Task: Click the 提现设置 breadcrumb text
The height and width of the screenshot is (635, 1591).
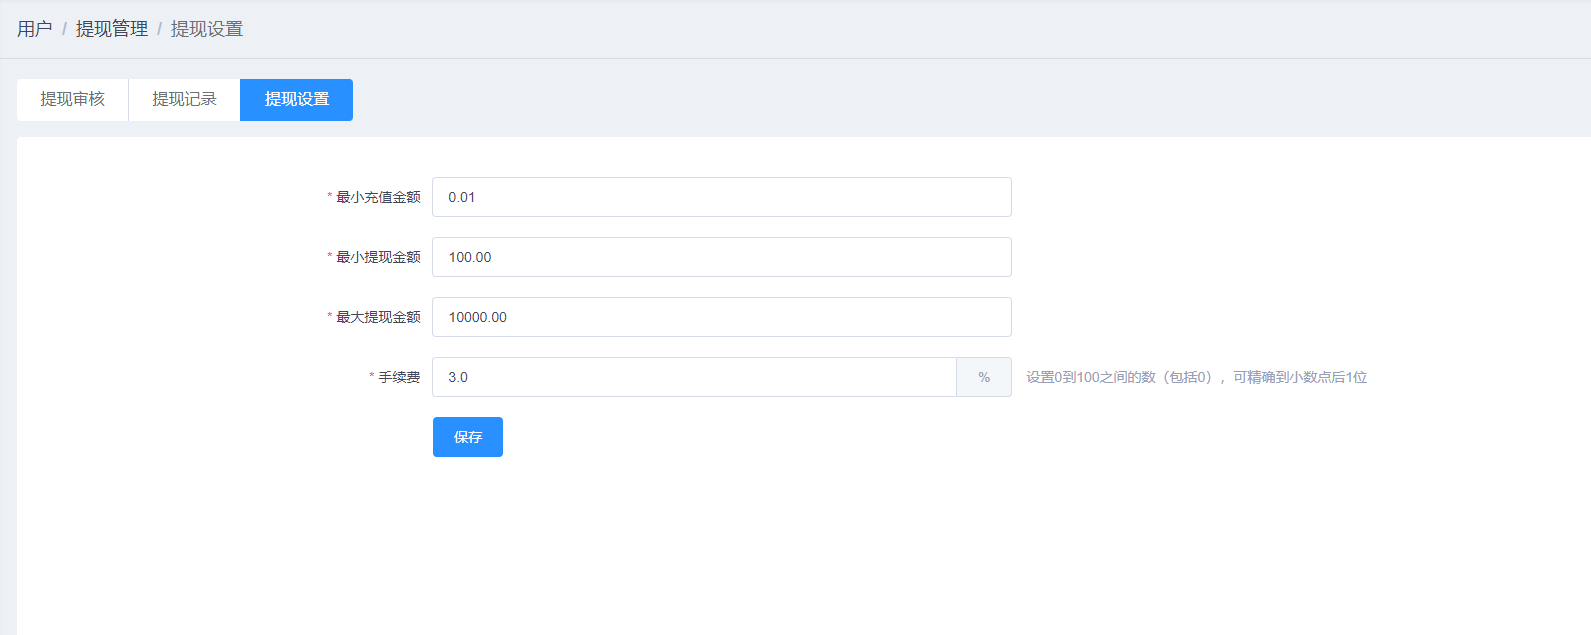Action: coord(207,29)
